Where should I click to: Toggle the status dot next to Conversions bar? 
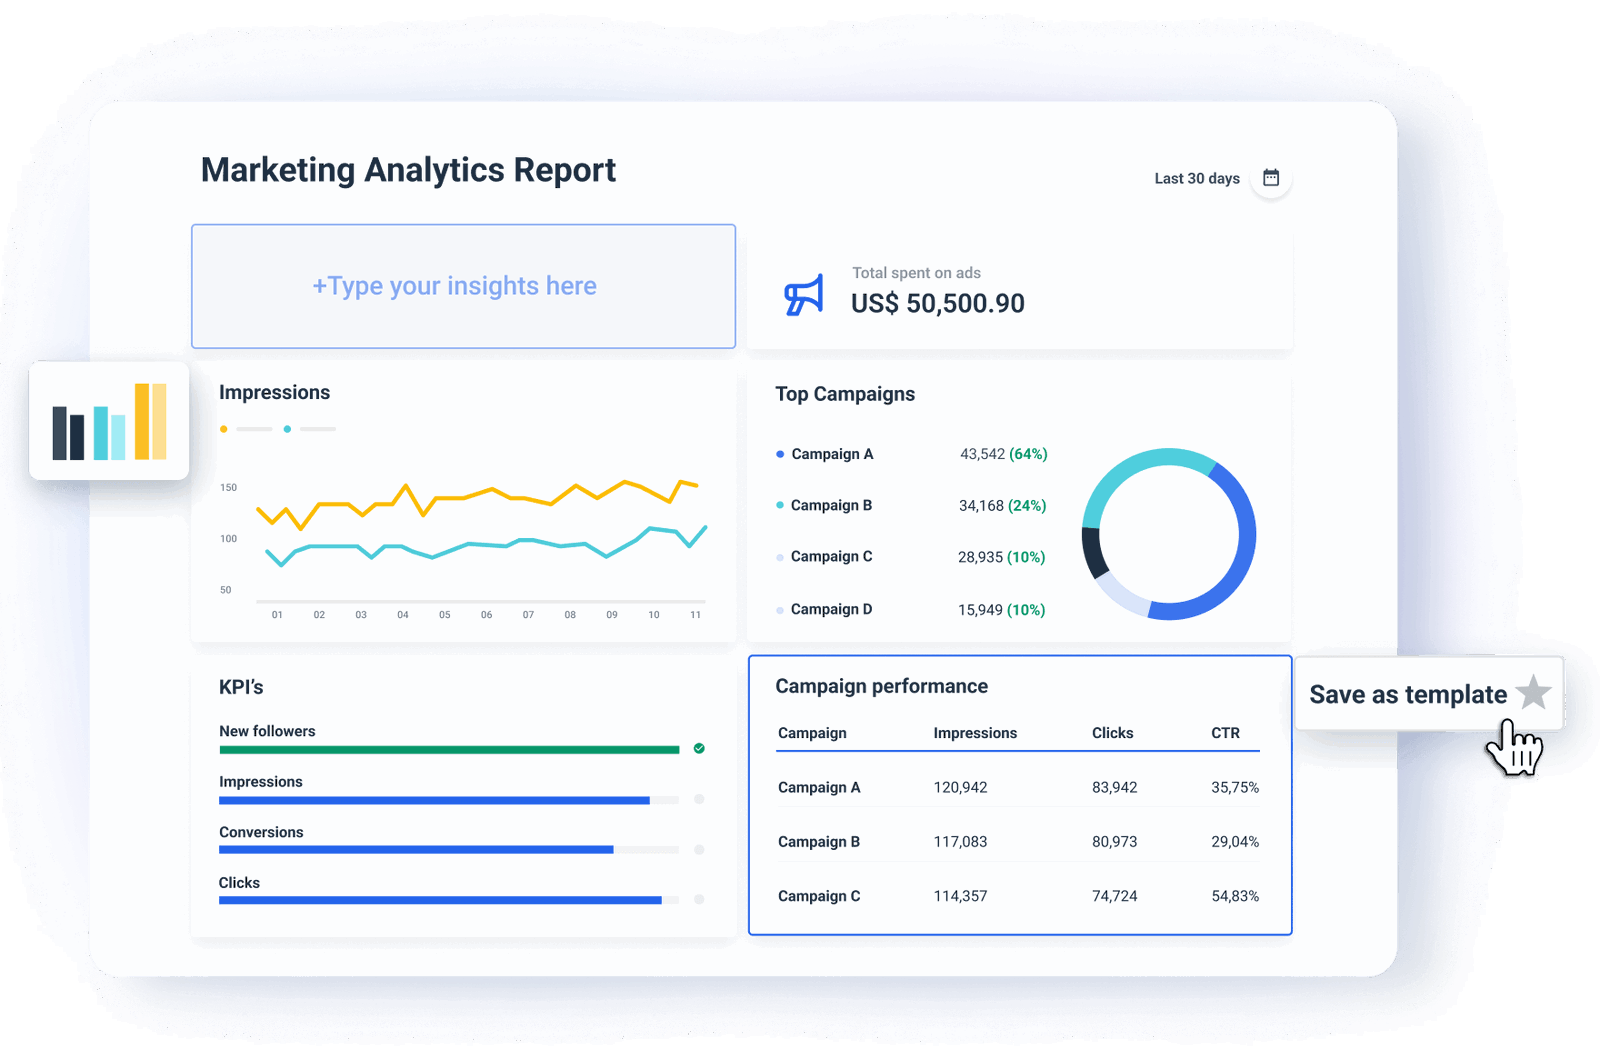[698, 849]
